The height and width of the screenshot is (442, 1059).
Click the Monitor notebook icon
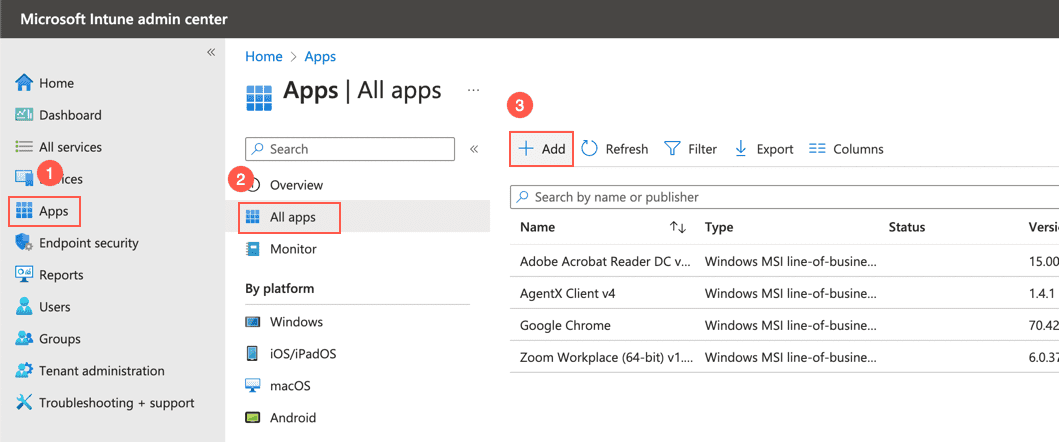pos(253,249)
